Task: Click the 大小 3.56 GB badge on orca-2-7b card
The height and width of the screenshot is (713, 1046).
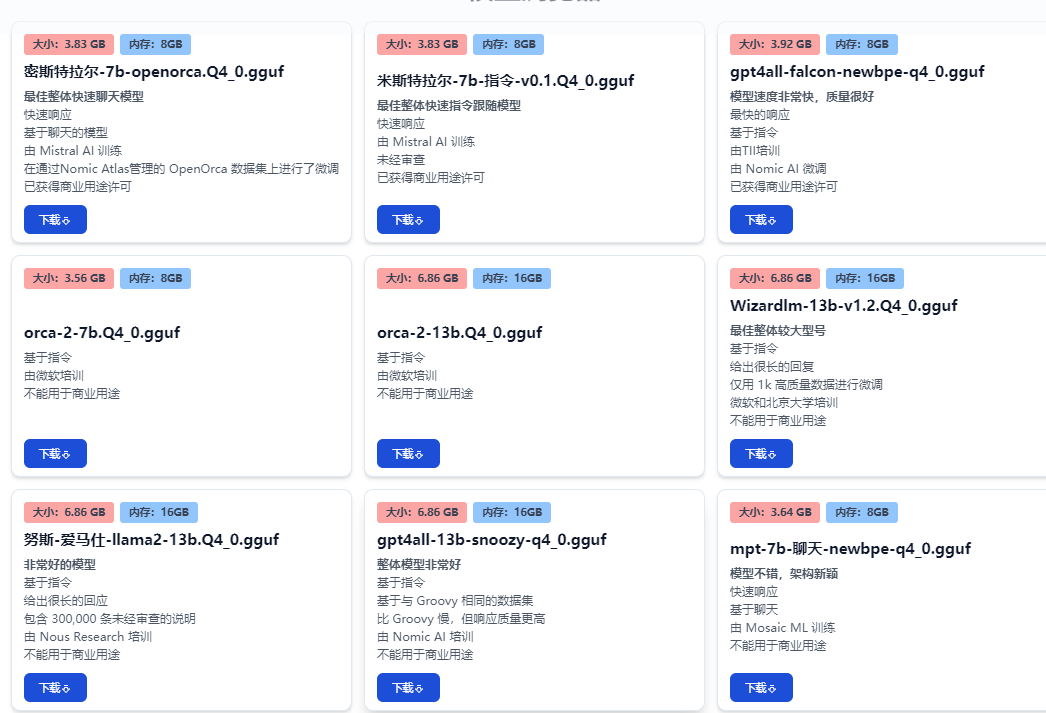Action: click(x=69, y=278)
